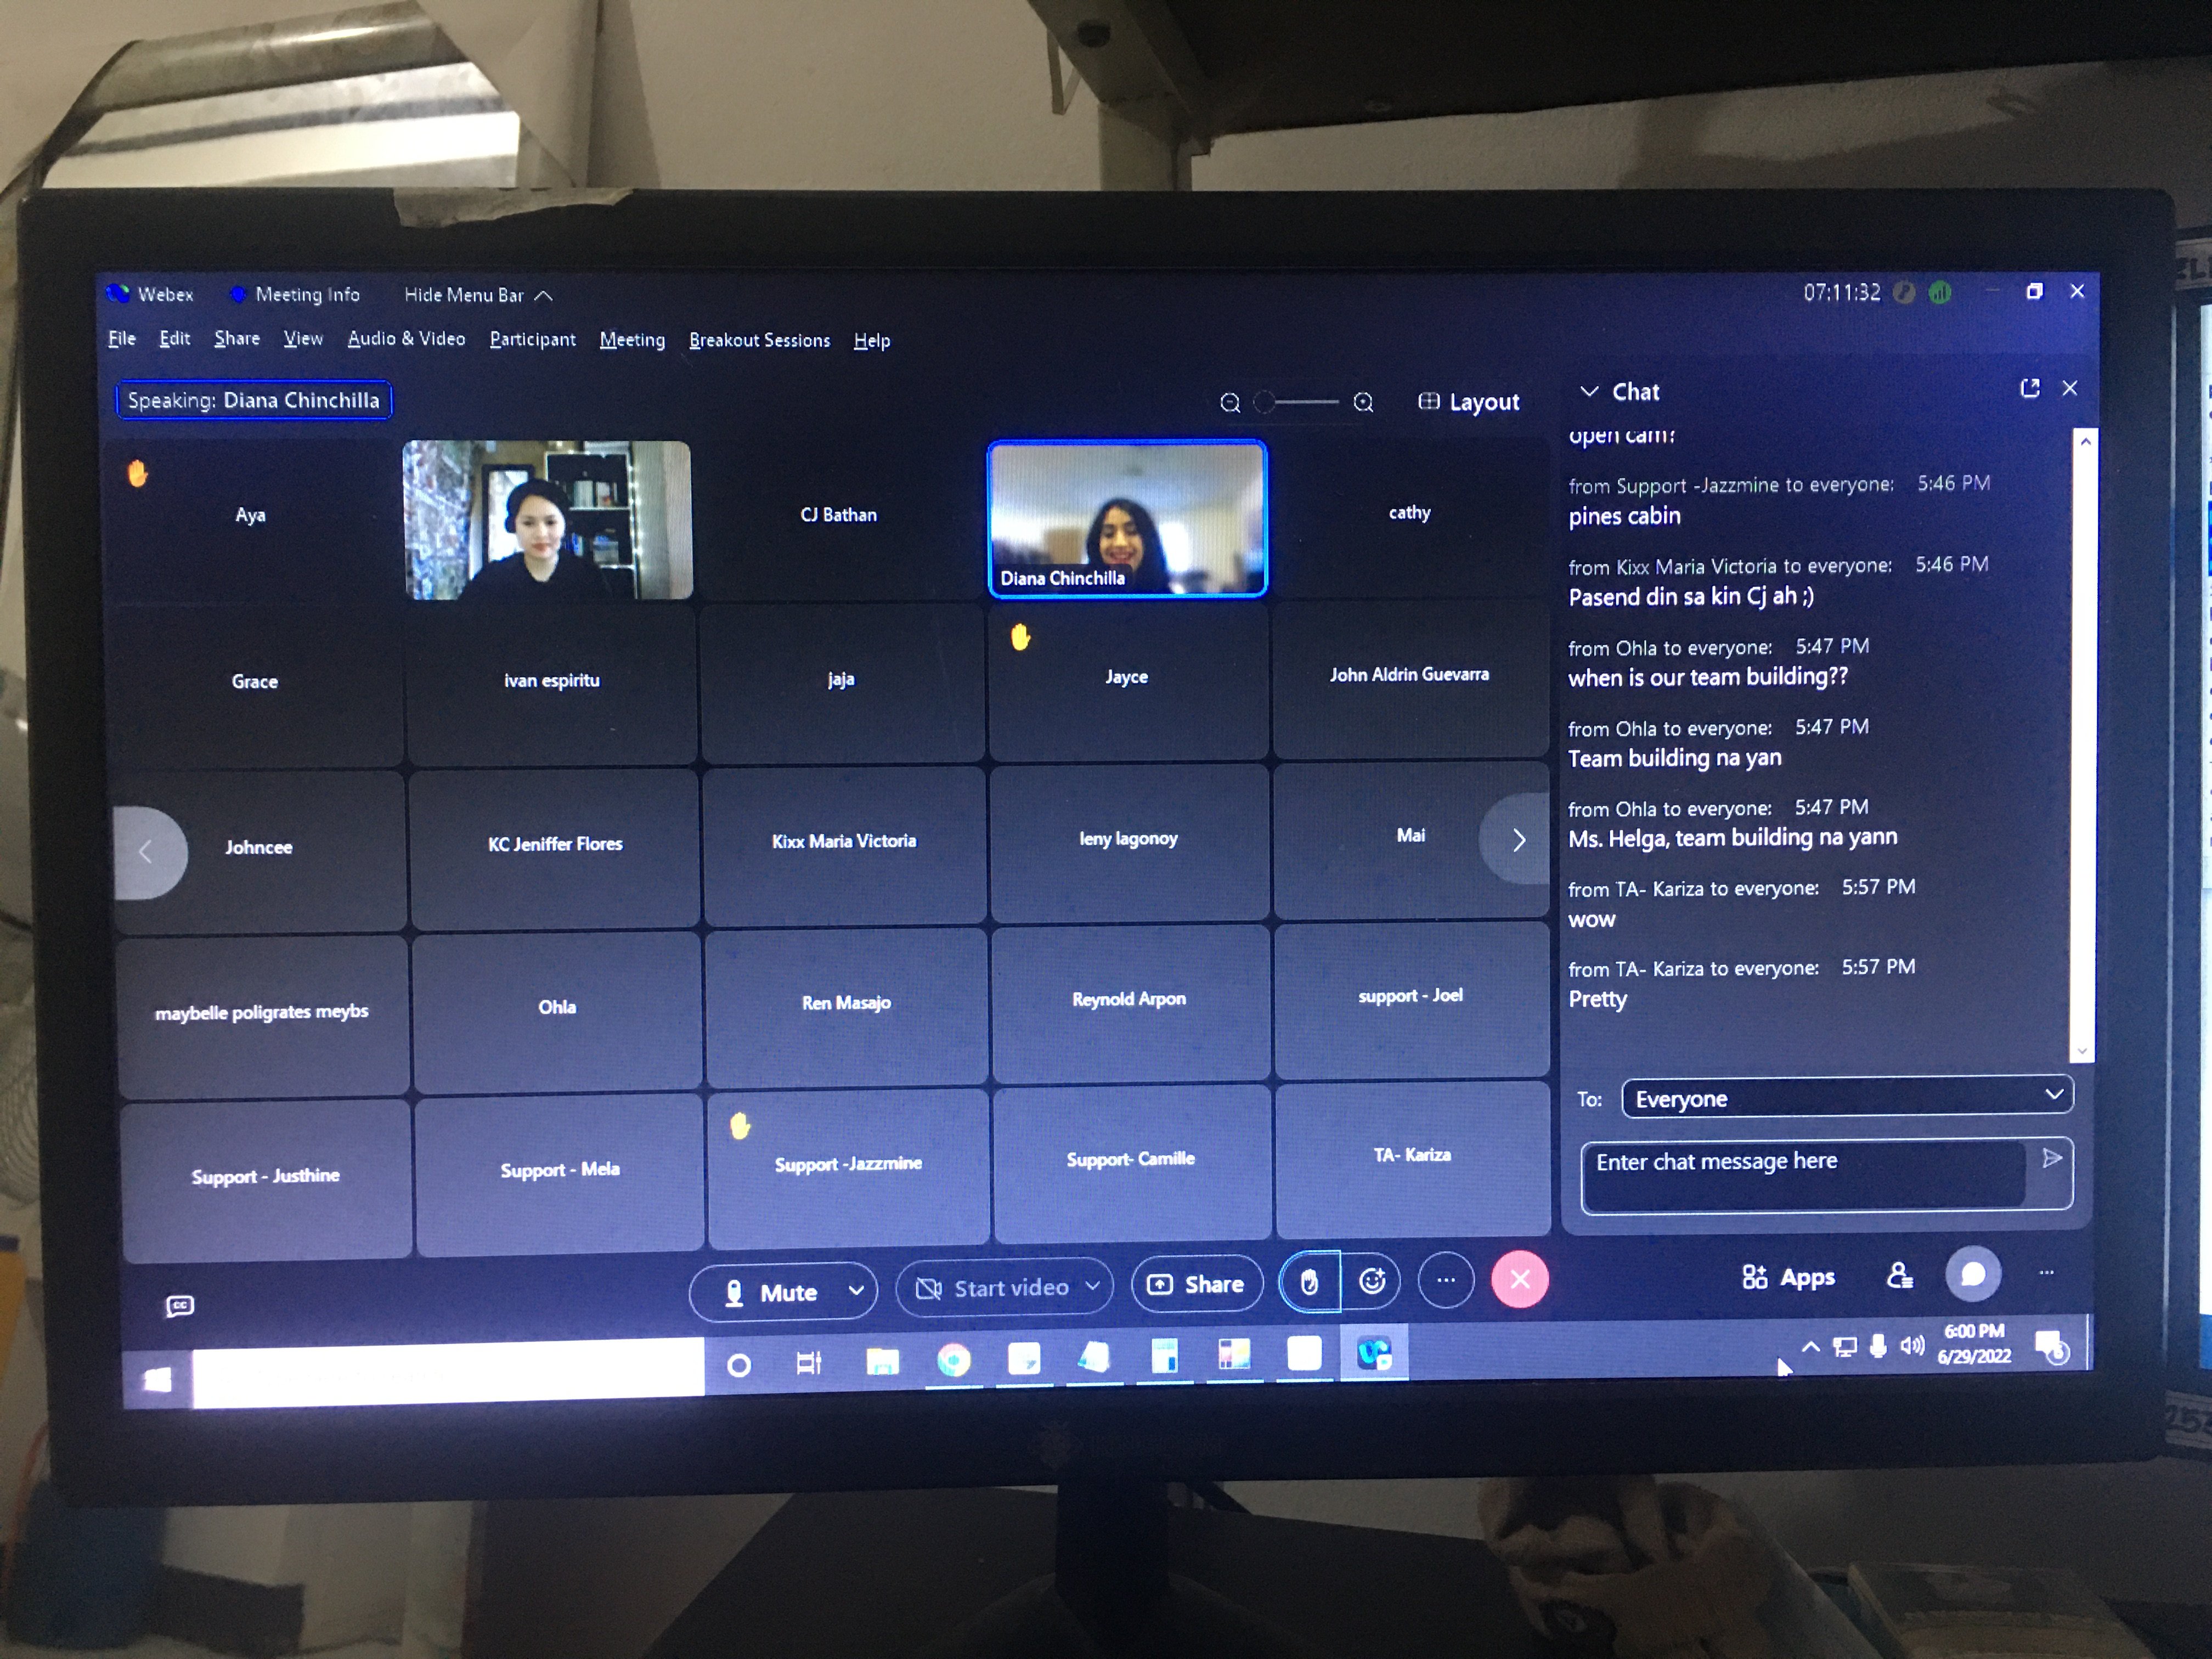Click the Webex taskbar icon
2212x1659 pixels.
click(1374, 1353)
